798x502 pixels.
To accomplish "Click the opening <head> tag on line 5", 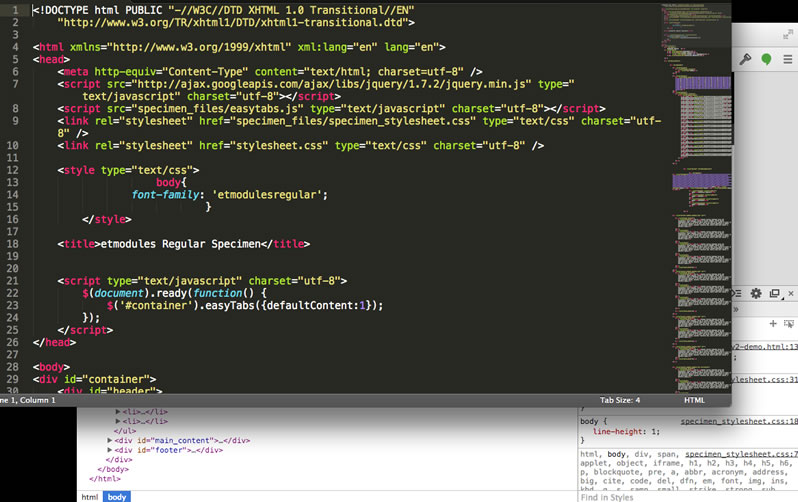I will tap(51, 60).
